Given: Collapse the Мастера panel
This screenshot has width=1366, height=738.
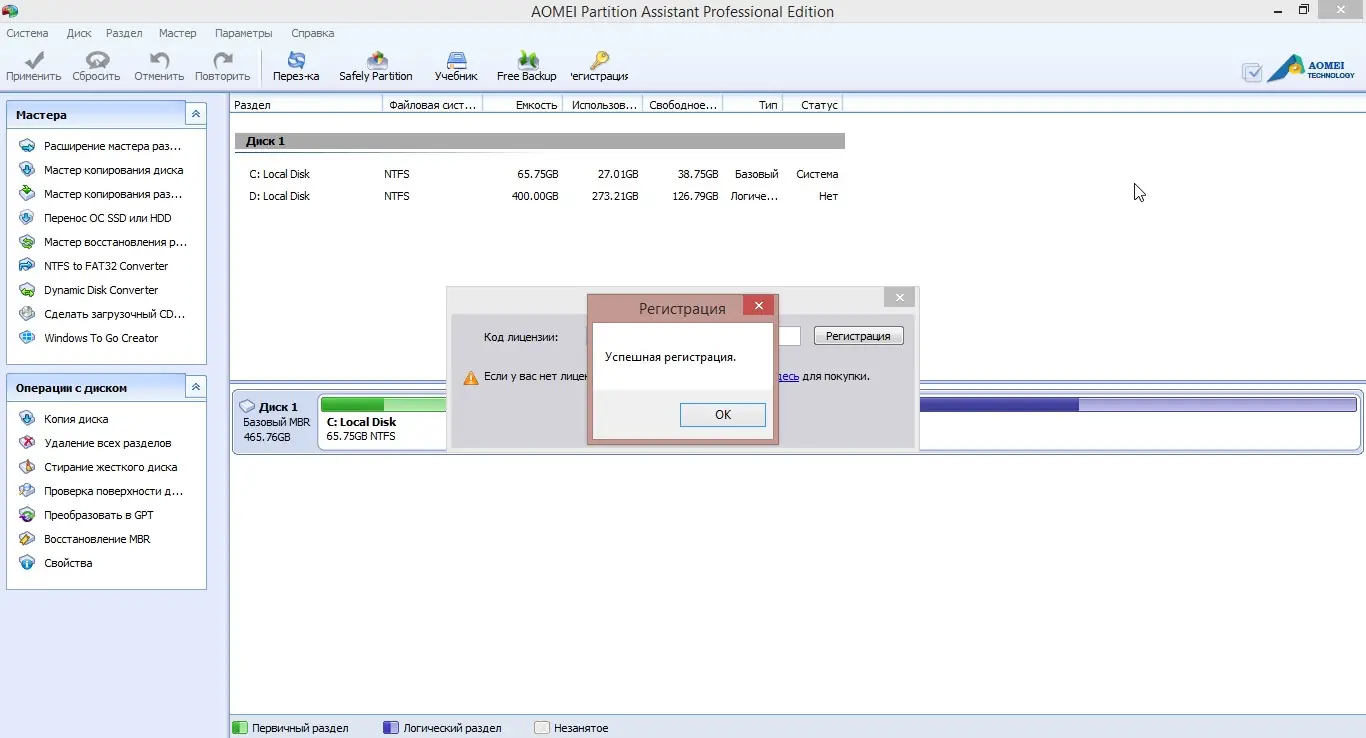Looking at the screenshot, I should point(196,115).
